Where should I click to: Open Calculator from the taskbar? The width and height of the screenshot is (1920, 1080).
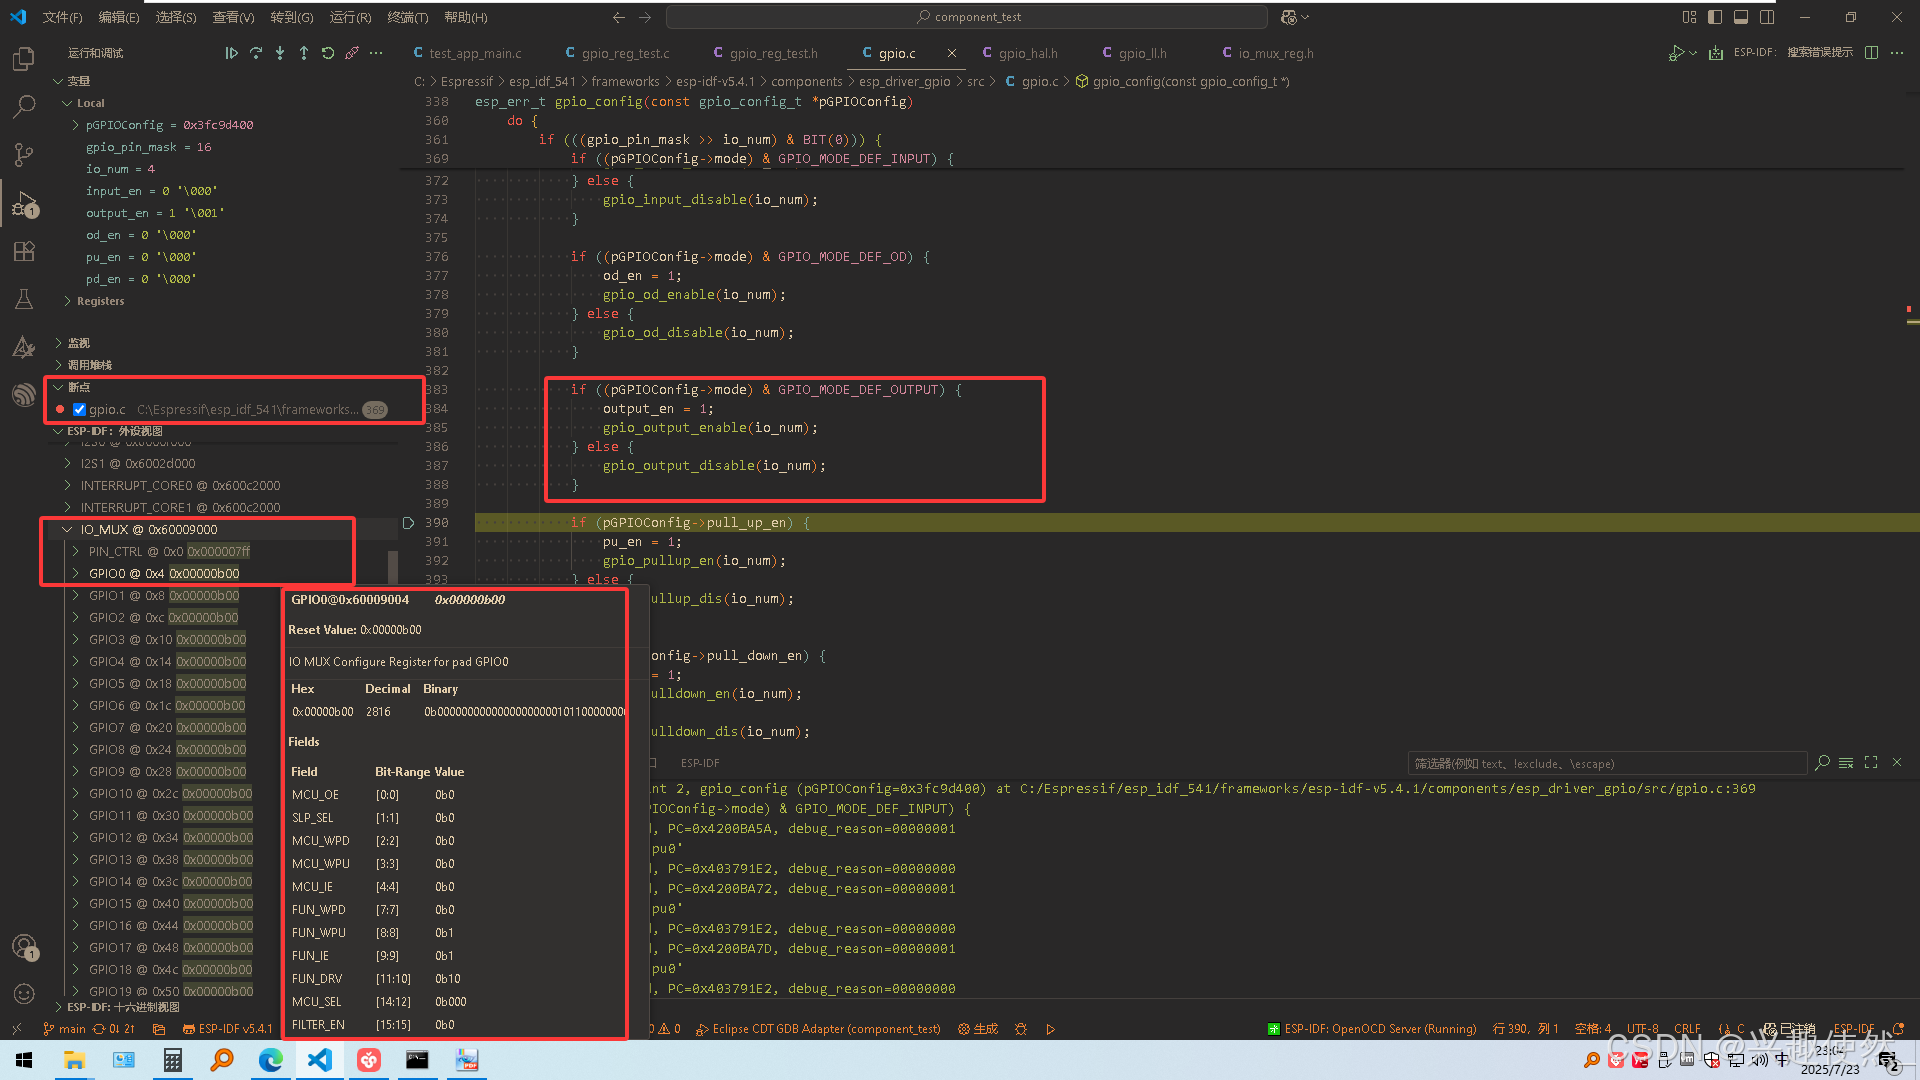(173, 1060)
